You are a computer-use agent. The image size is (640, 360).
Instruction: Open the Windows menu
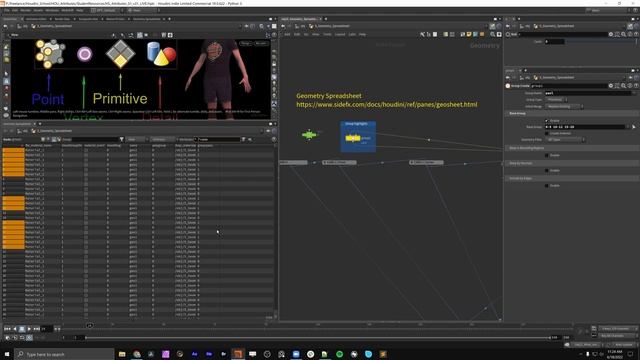click(52, 10)
